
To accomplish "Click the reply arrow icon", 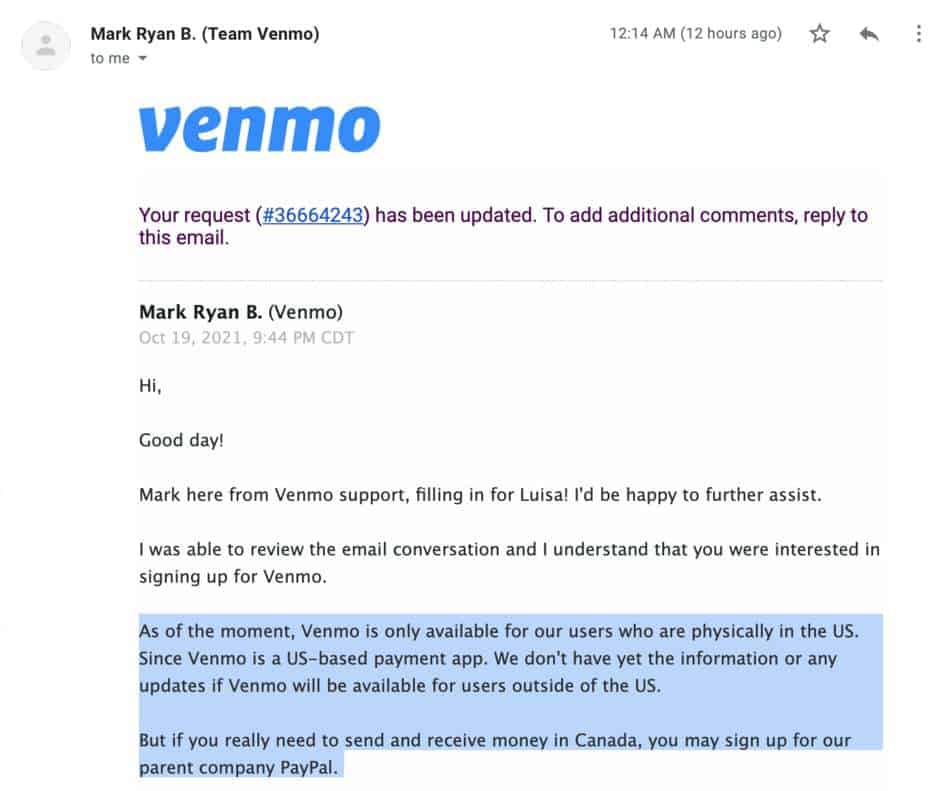I will coord(869,34).
